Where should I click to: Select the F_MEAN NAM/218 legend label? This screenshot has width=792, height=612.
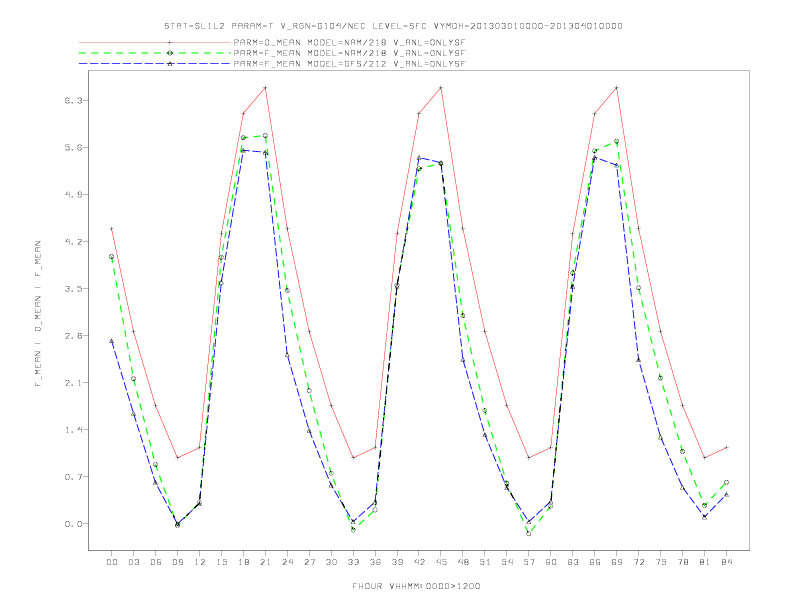[x=349, y=53]
